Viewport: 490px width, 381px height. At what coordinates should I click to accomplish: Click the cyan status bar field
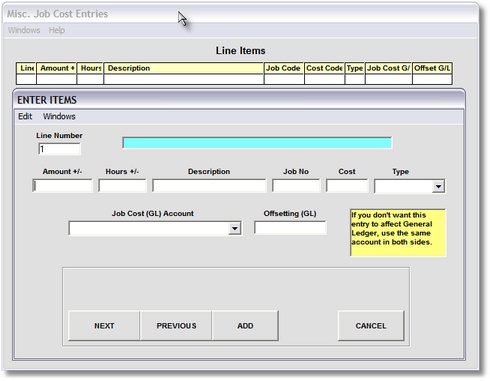(257, 143)
